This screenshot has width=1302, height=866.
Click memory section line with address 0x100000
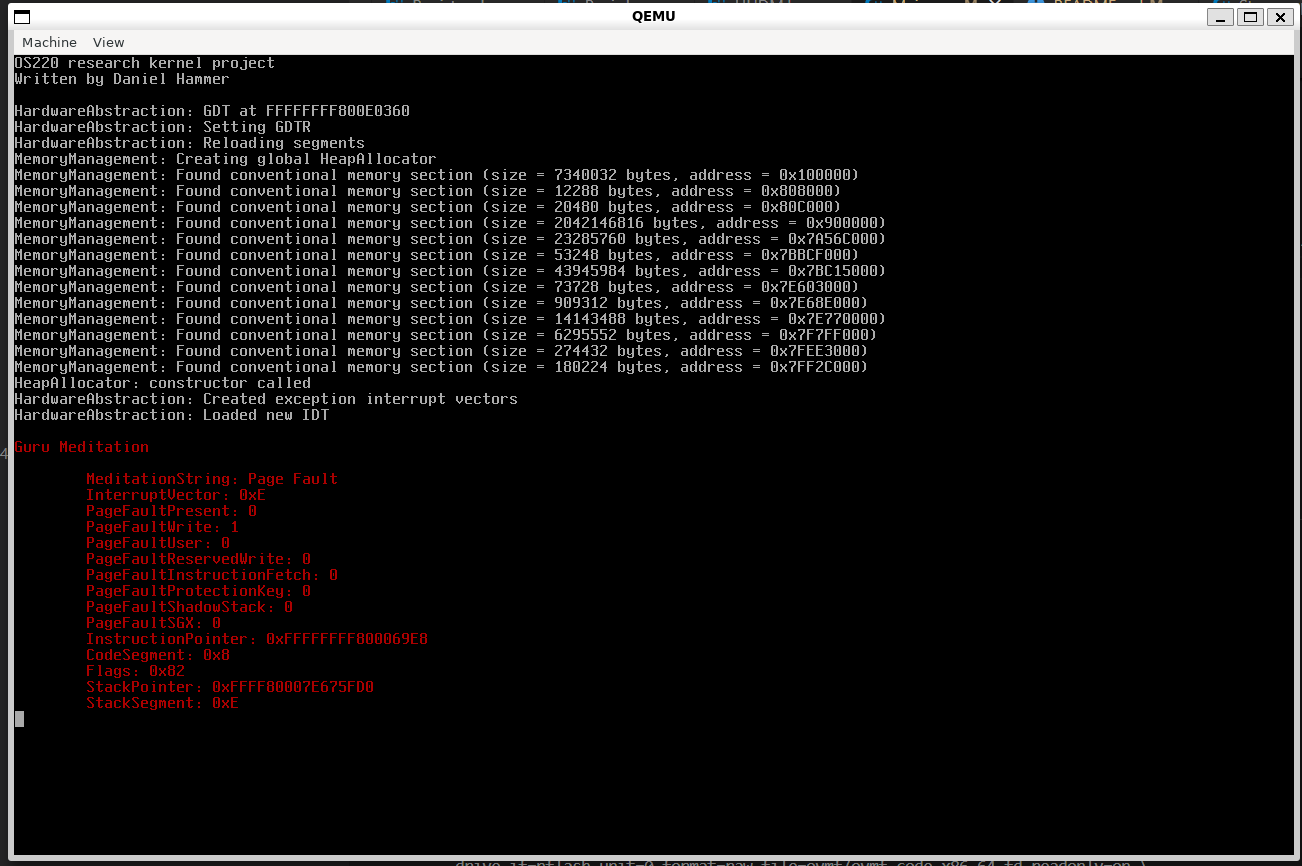[436, 175]
